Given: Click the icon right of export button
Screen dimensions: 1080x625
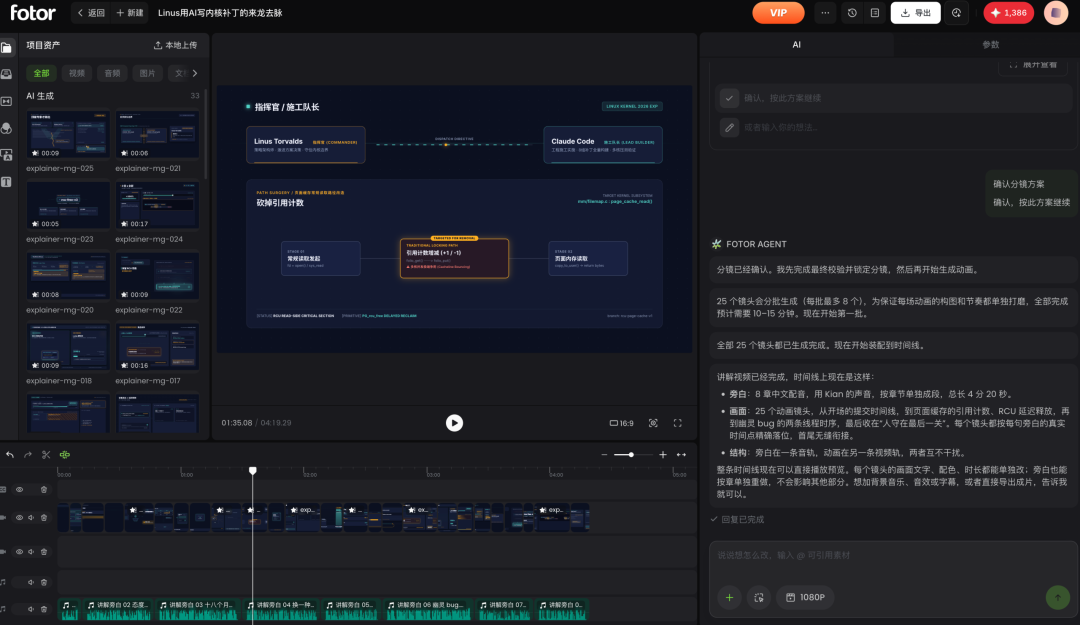Looking at the screenshot, I should click(957, 13).
